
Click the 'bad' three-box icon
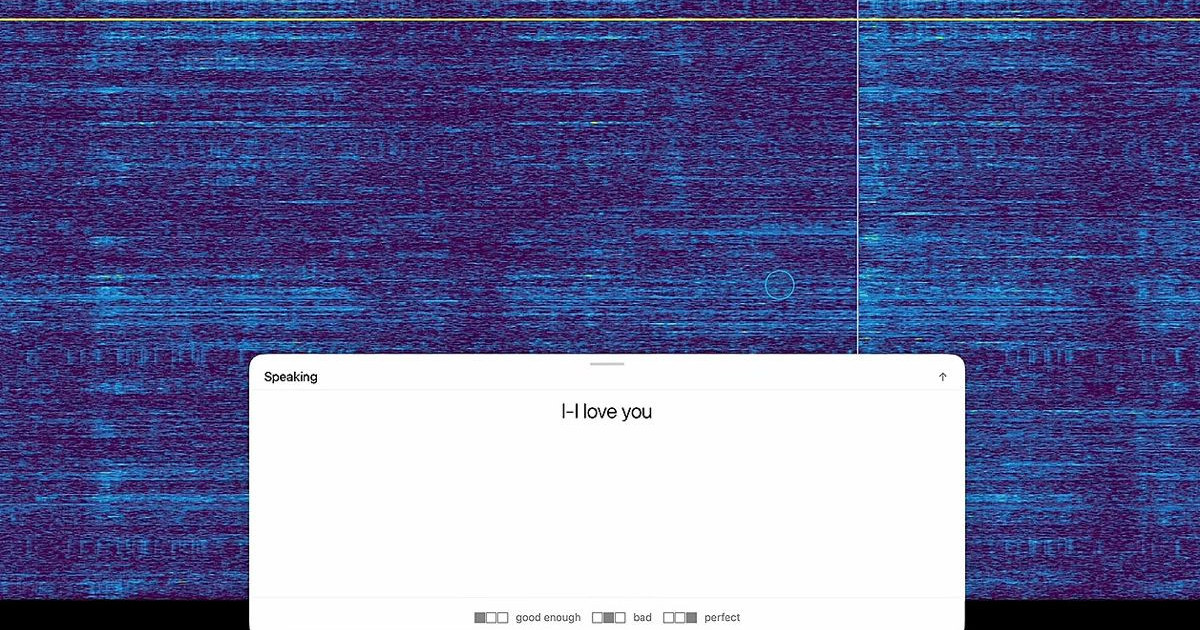(609, 618)
